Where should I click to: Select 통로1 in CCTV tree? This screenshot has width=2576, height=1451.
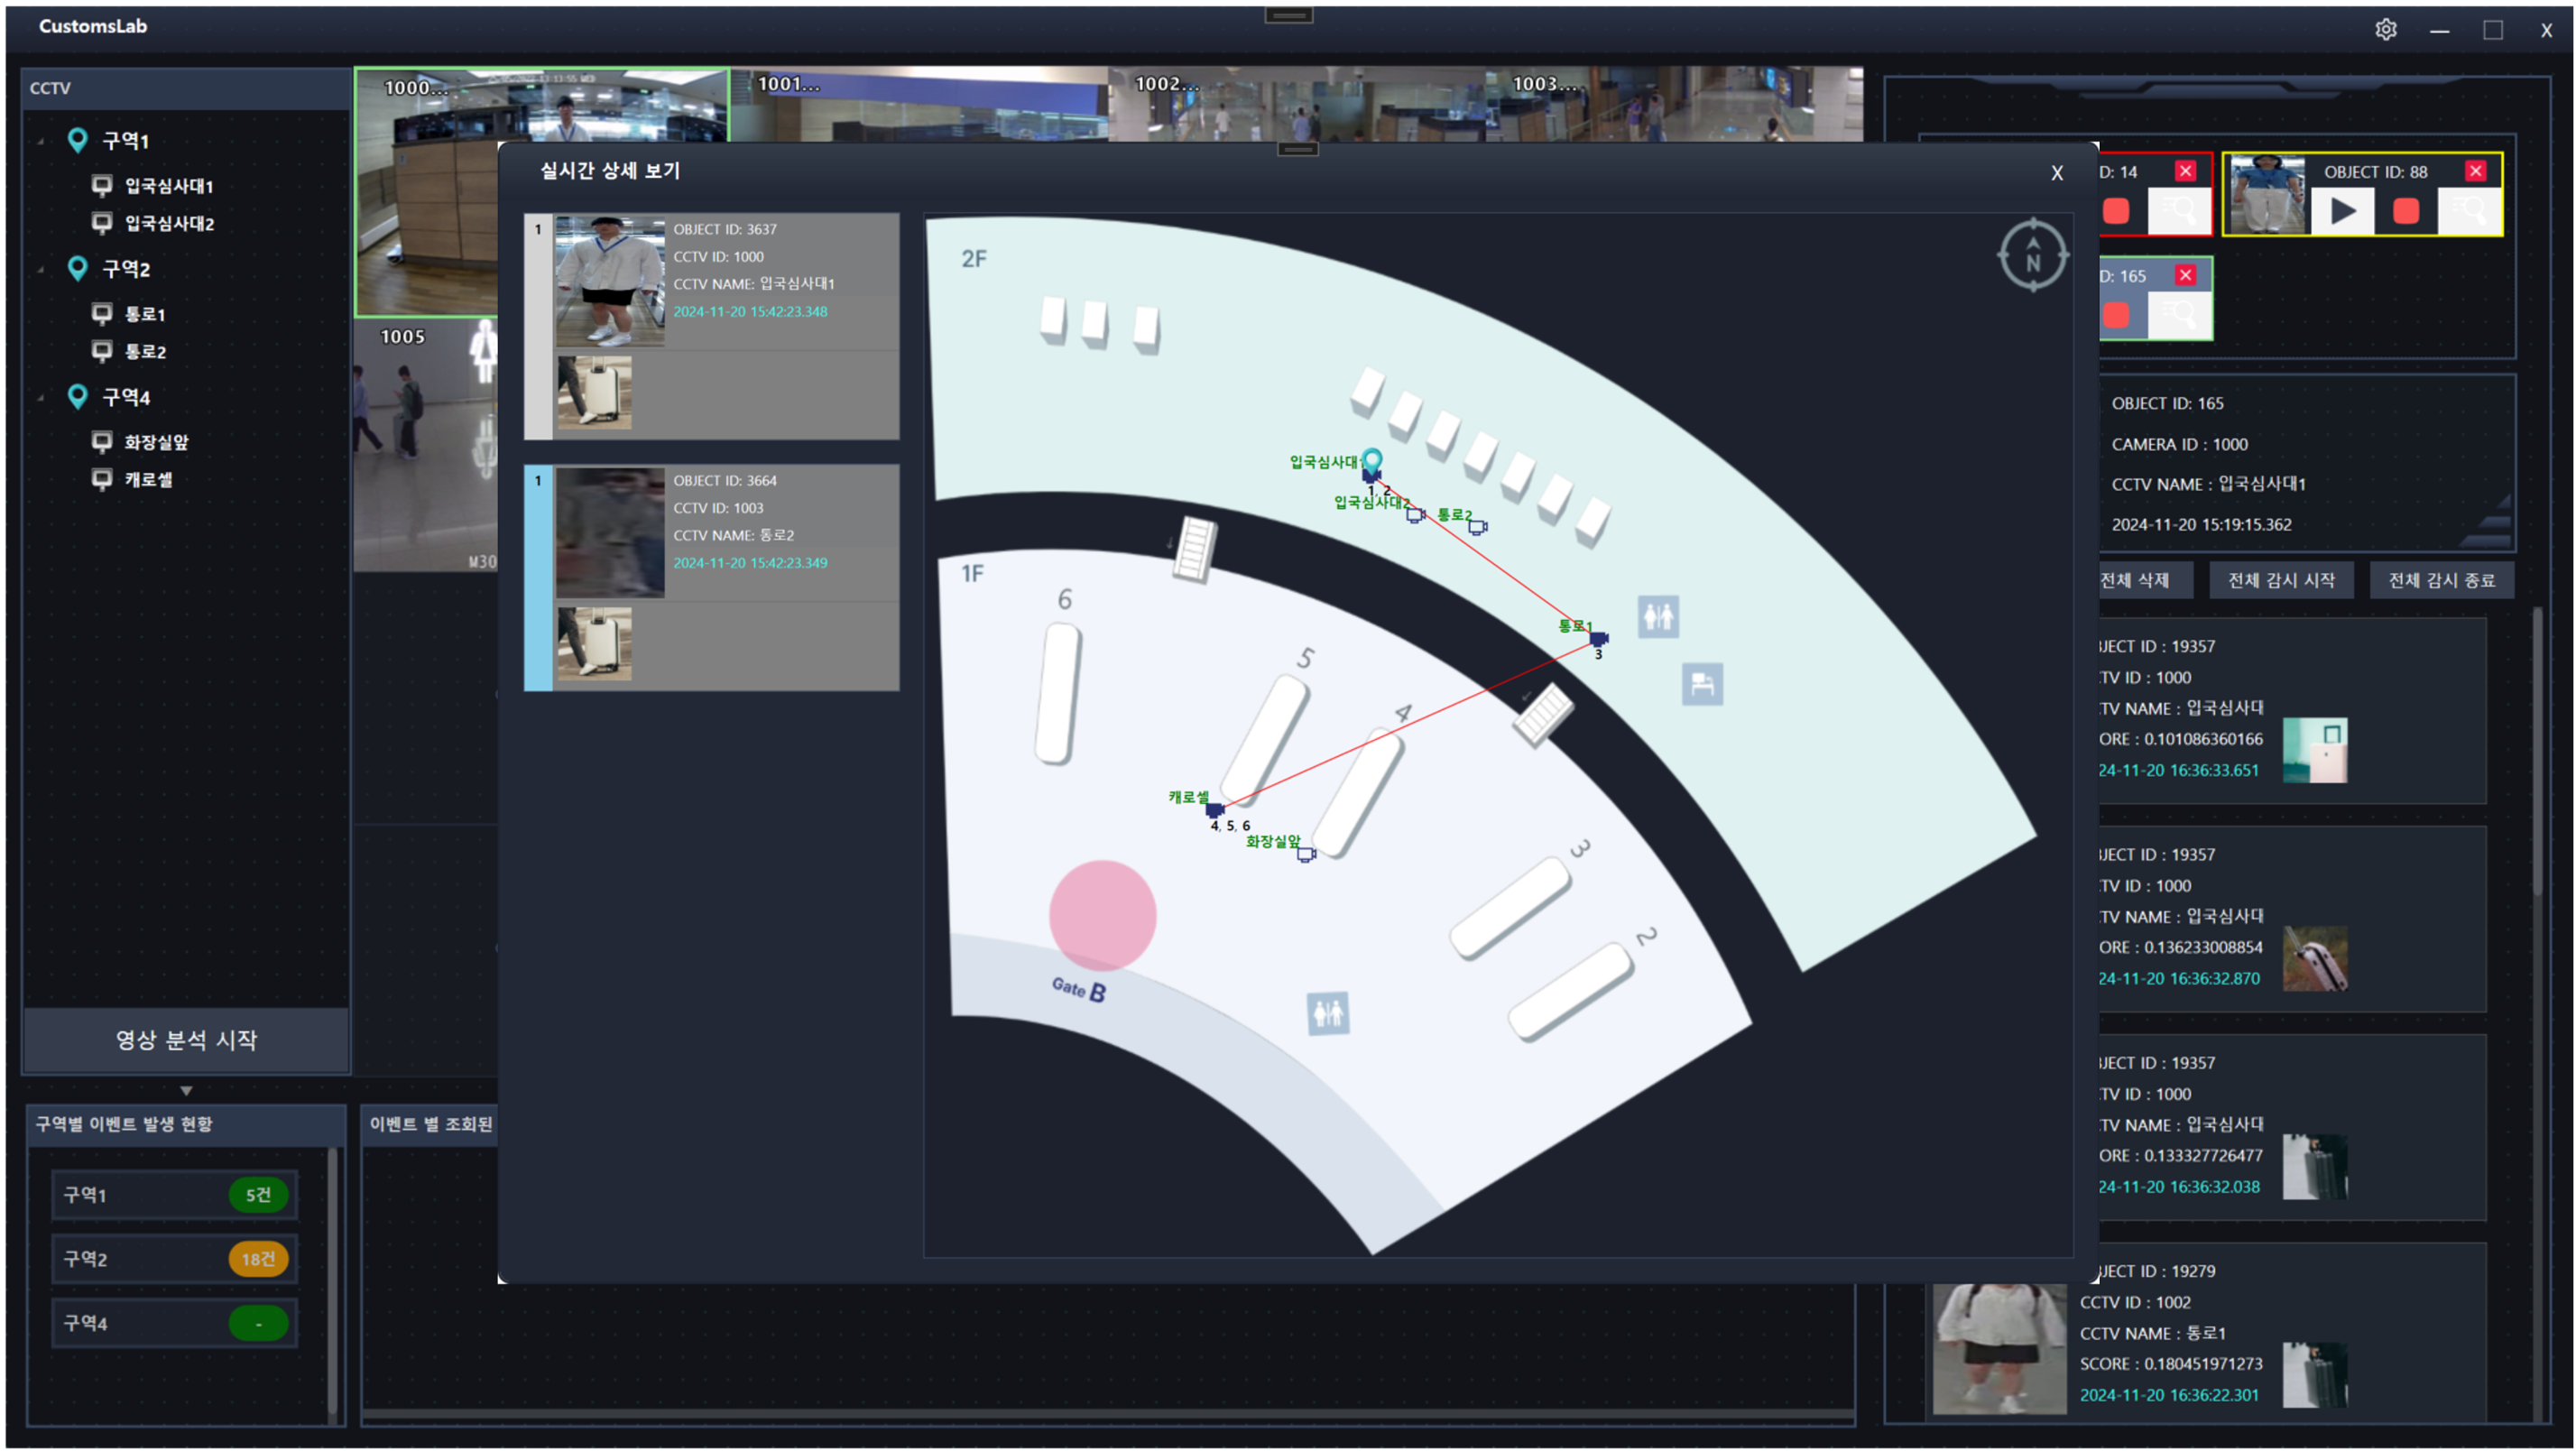[x=145, y=314]
